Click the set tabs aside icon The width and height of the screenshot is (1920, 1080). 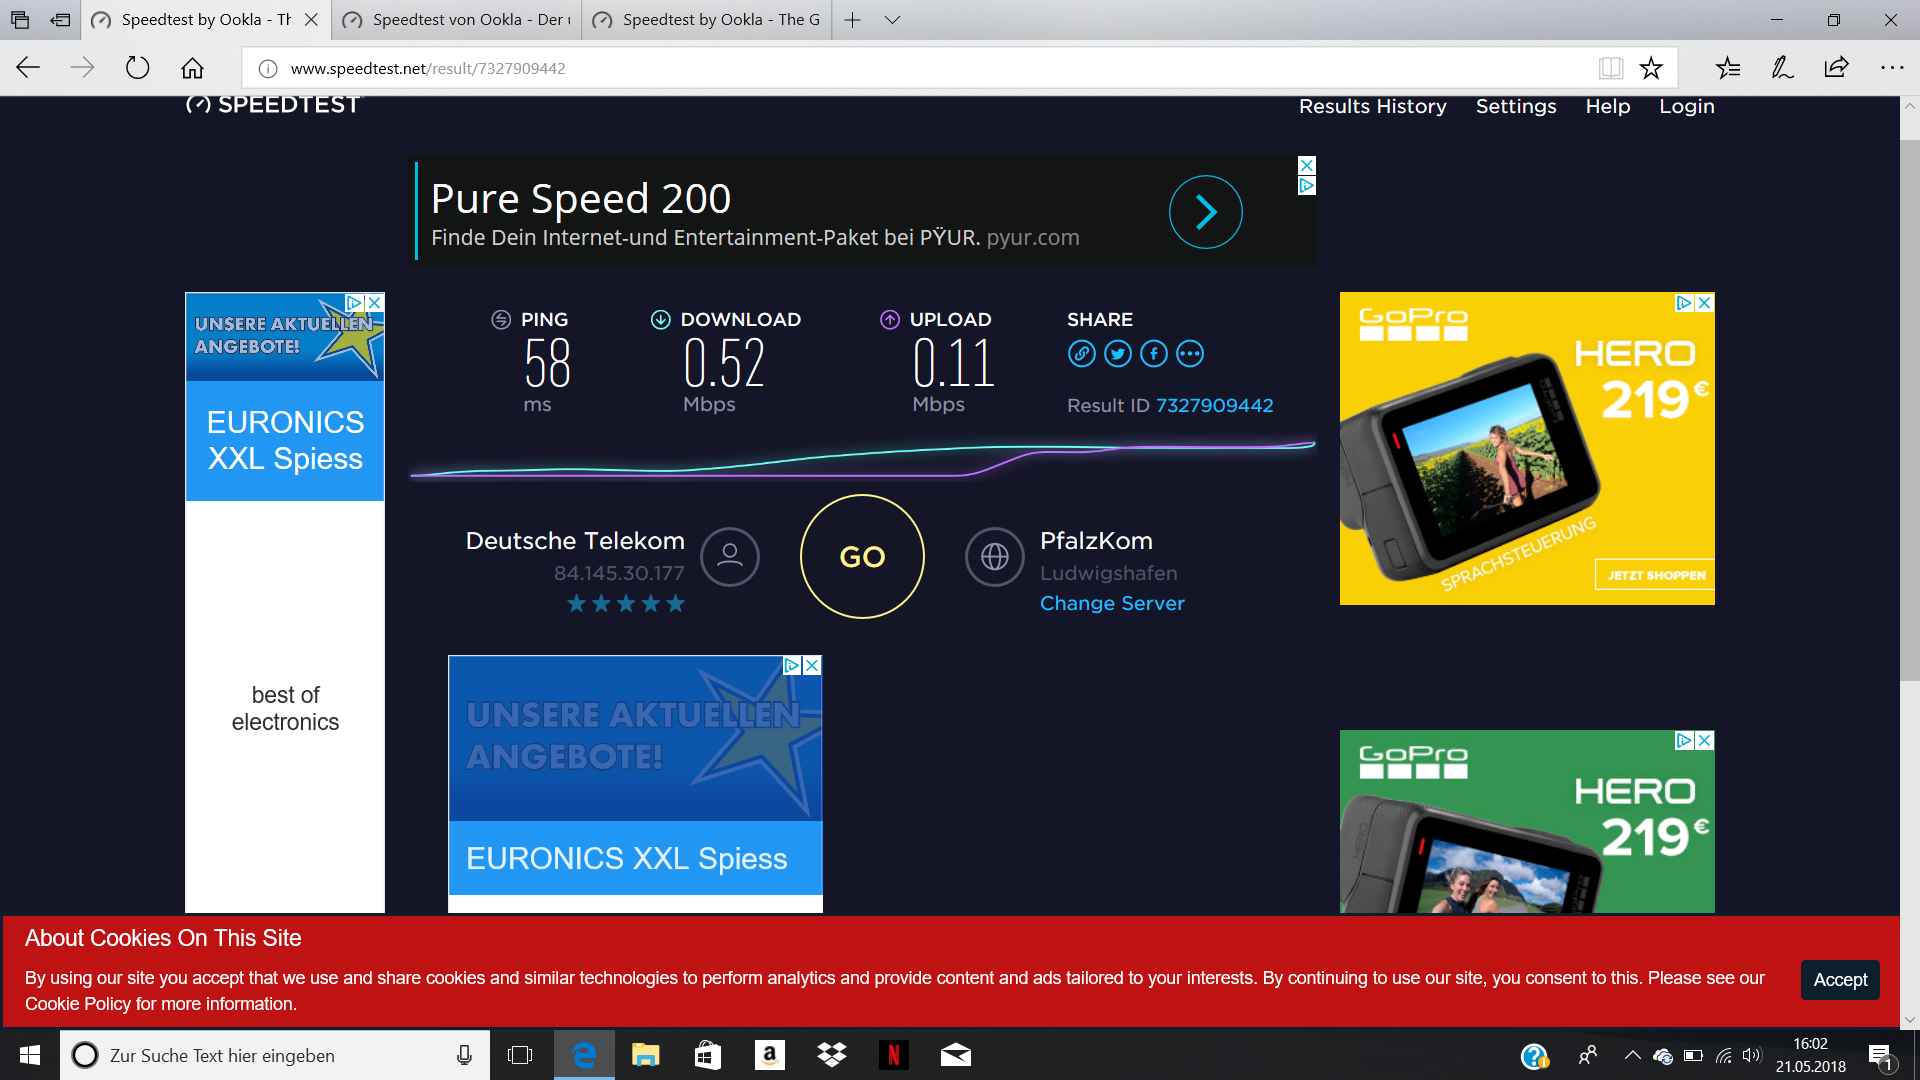60,20
